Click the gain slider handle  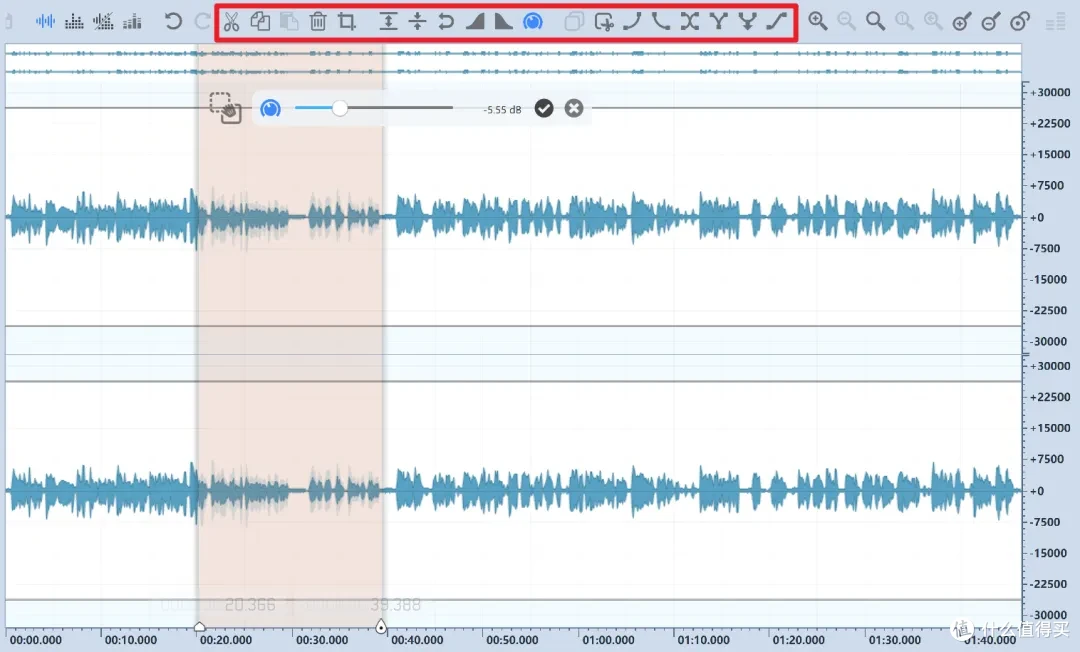click(x=340, y=108)
